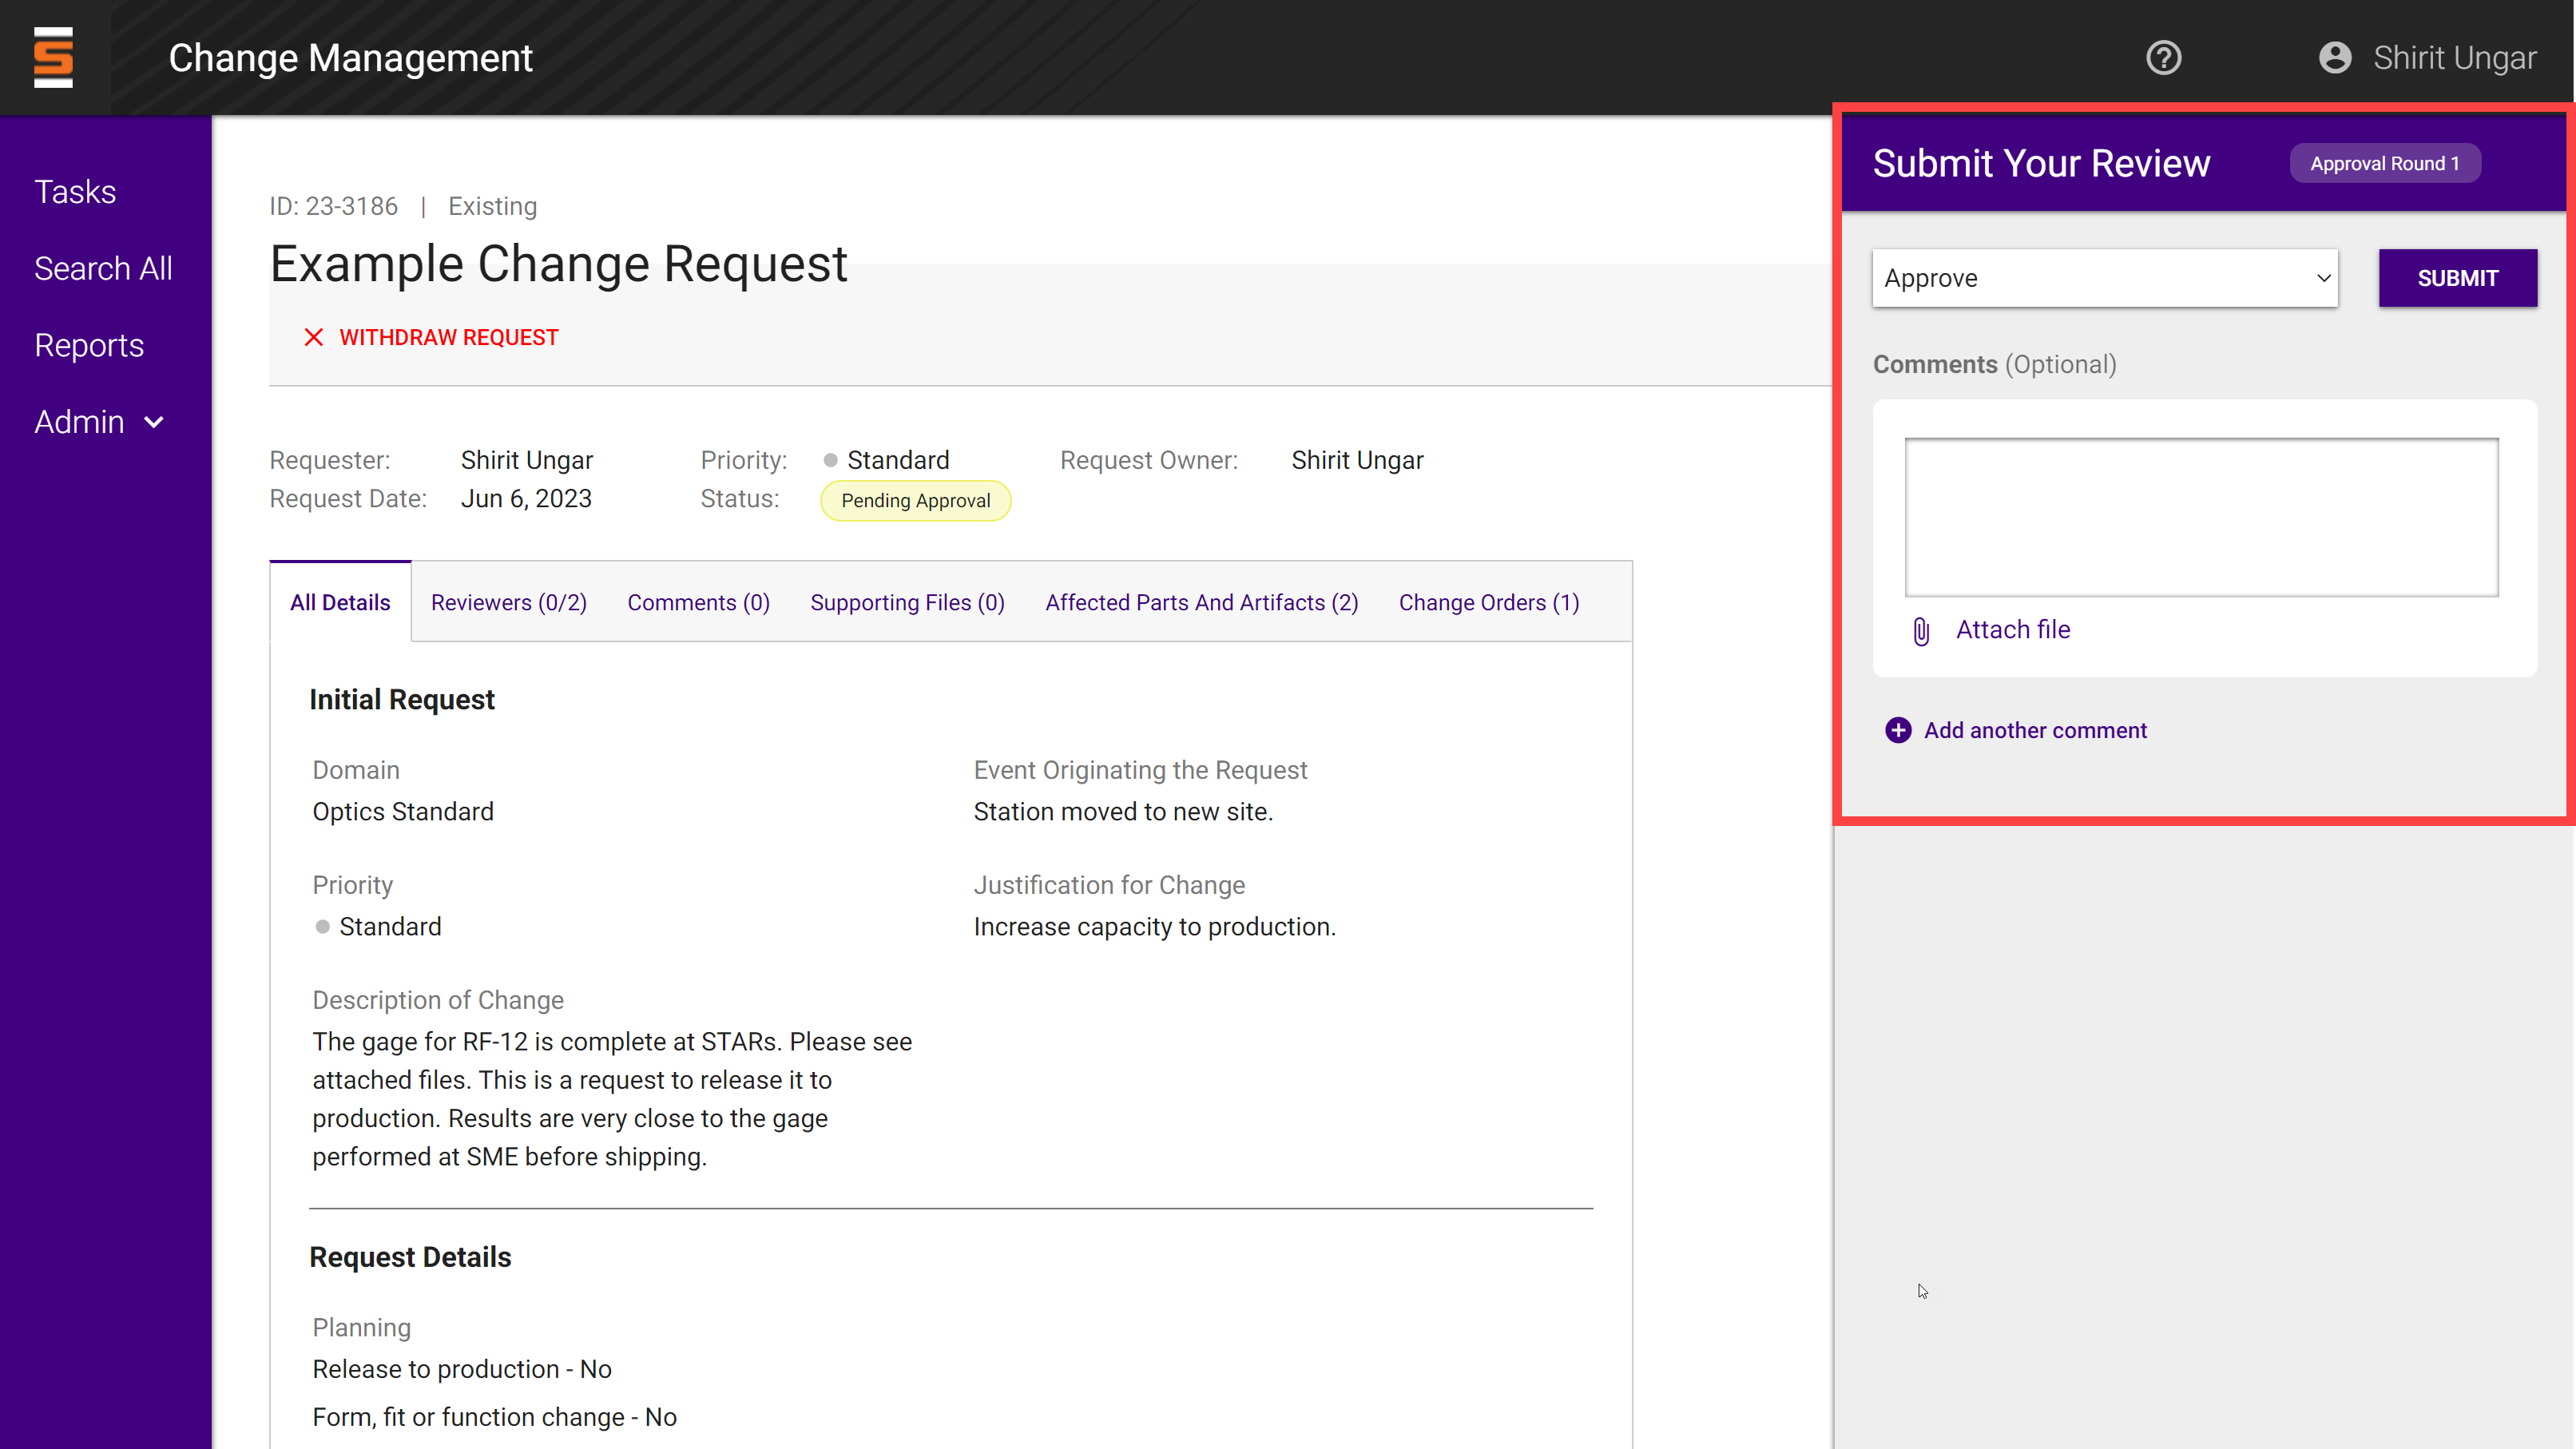Go to Tasks in sidebar

tap(75, 191)
